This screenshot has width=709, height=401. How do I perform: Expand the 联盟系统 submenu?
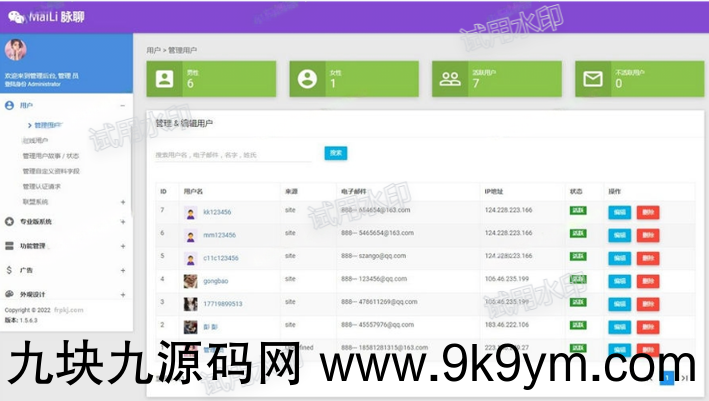click(x=122, y=202)
